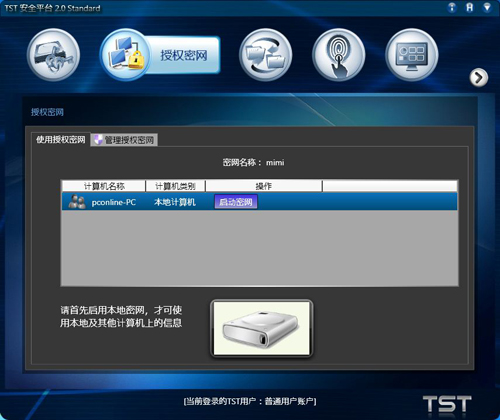The height and width of the screenshot is (420, 500).
Task: Switch to 使用授权密网 tab
Action: coord(60,139)
